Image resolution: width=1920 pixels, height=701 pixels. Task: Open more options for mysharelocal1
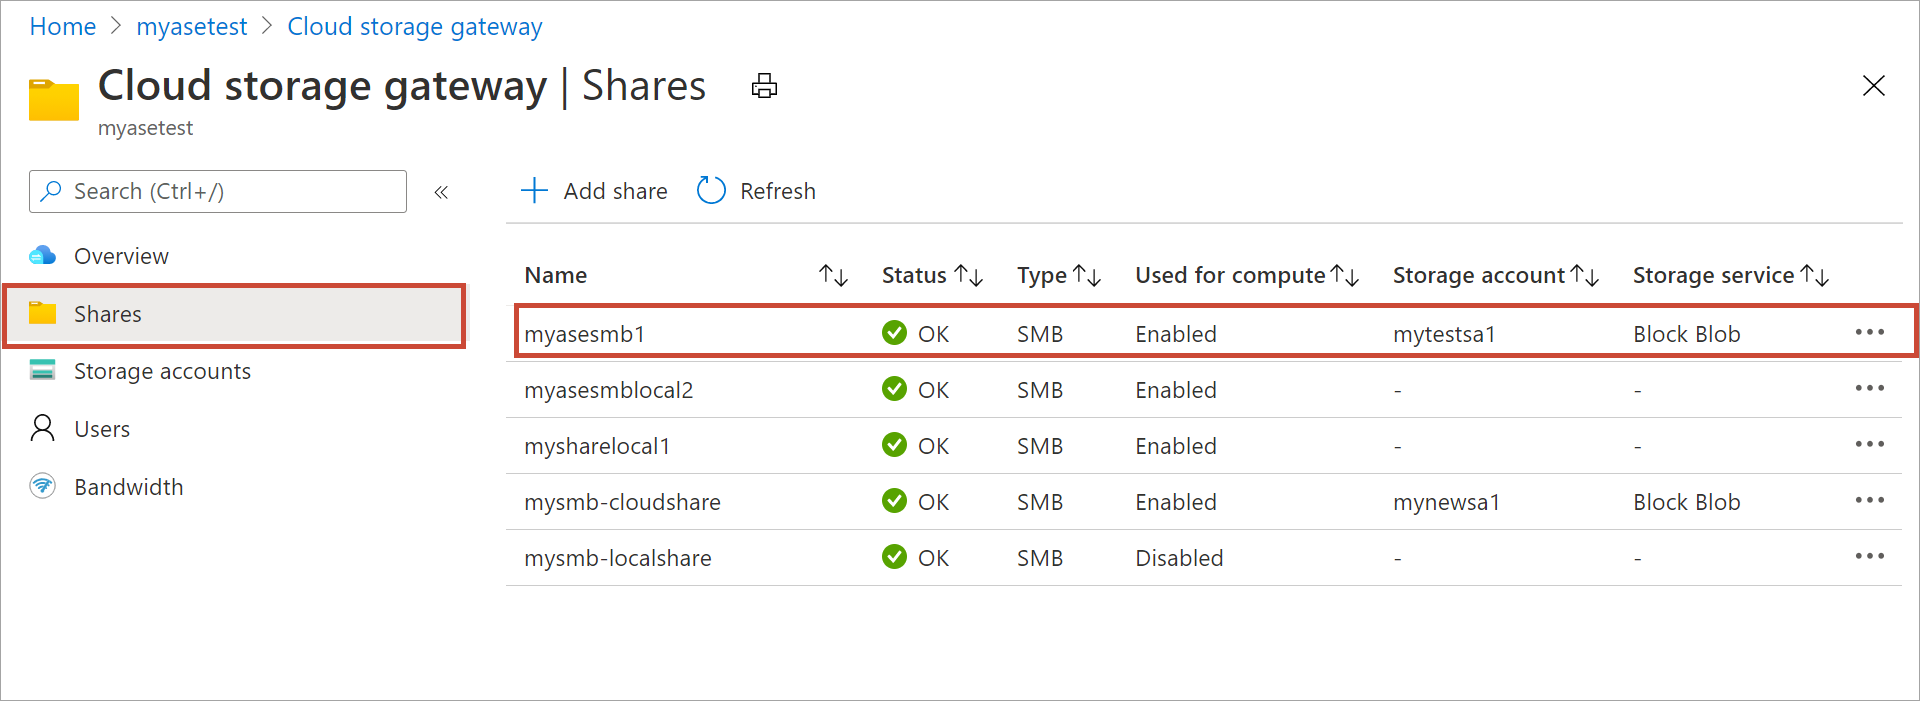[x=1869, y=444]
